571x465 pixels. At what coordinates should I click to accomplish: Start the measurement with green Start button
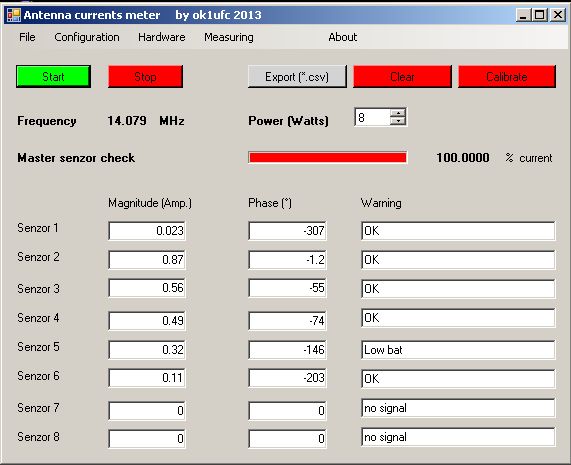54,77
